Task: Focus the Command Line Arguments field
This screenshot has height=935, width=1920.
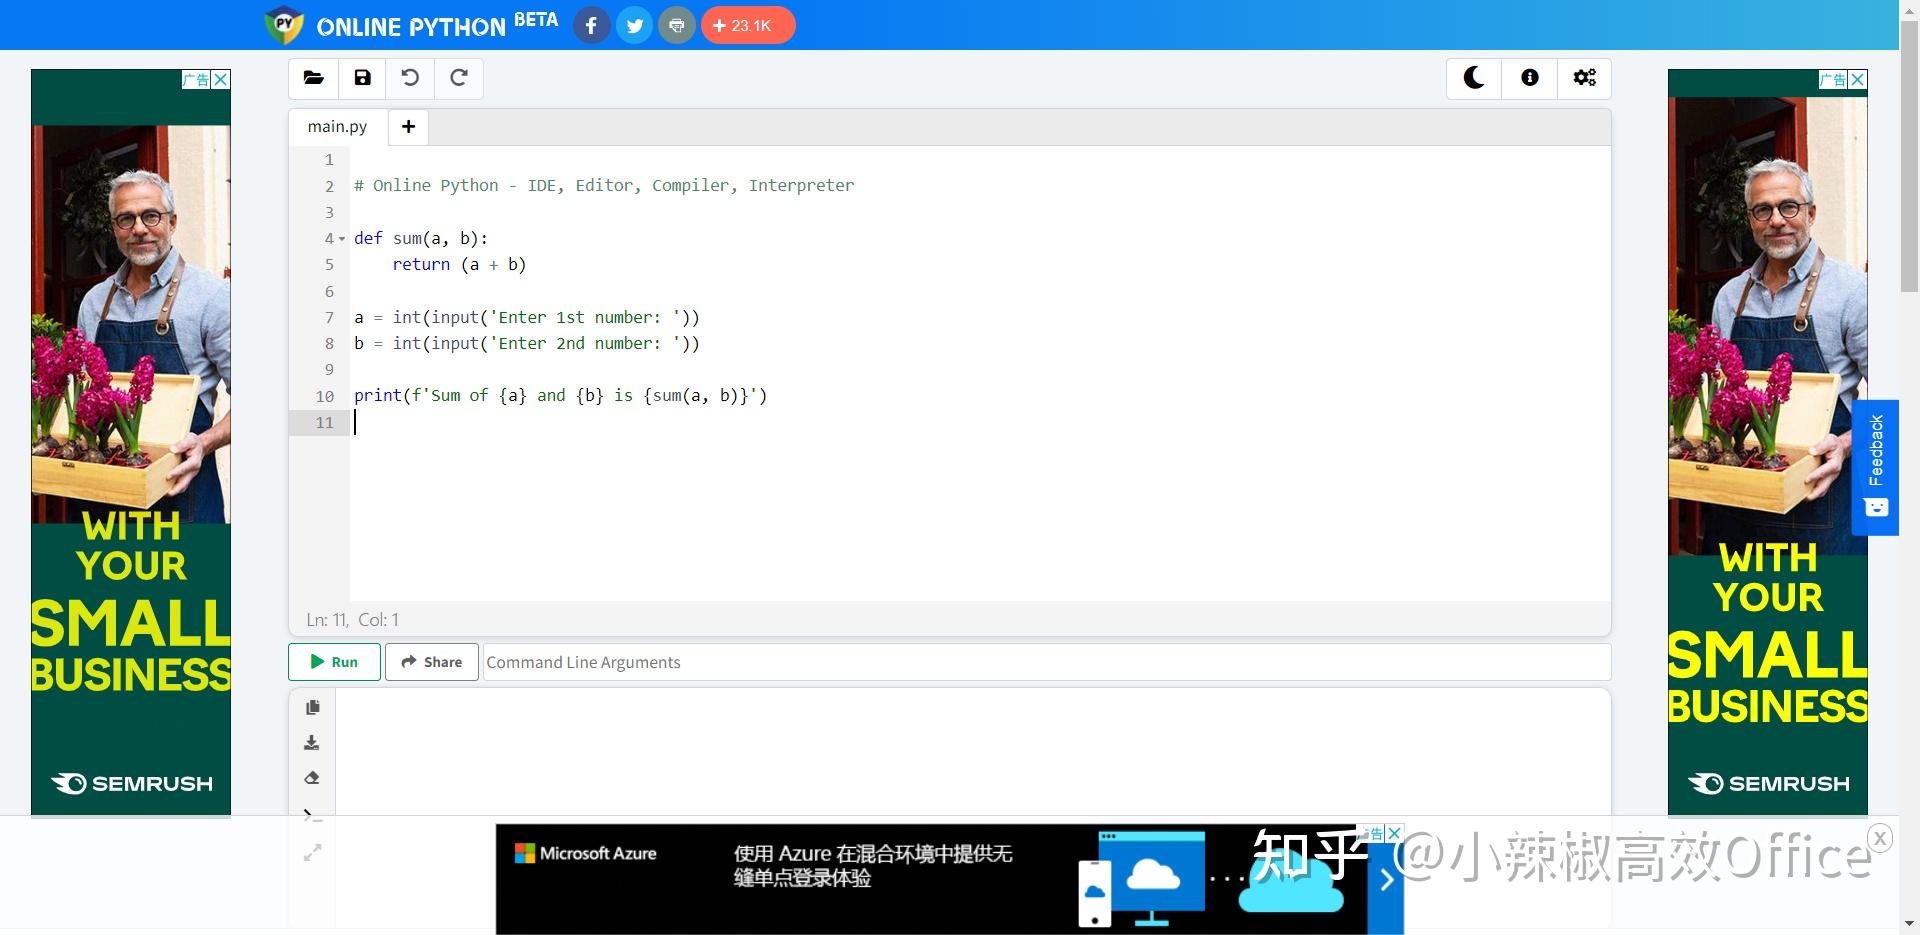Action: 1047,662
